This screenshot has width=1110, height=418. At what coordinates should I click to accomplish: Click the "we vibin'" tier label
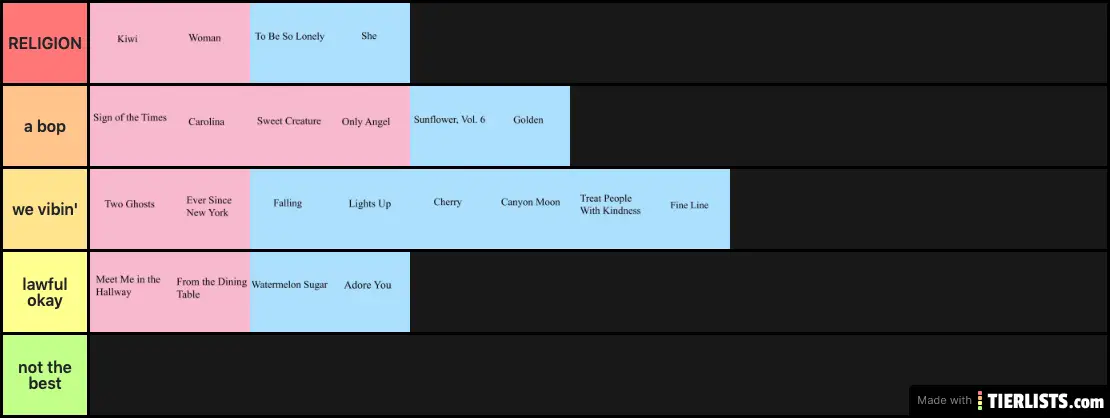[x=44, y=209]
